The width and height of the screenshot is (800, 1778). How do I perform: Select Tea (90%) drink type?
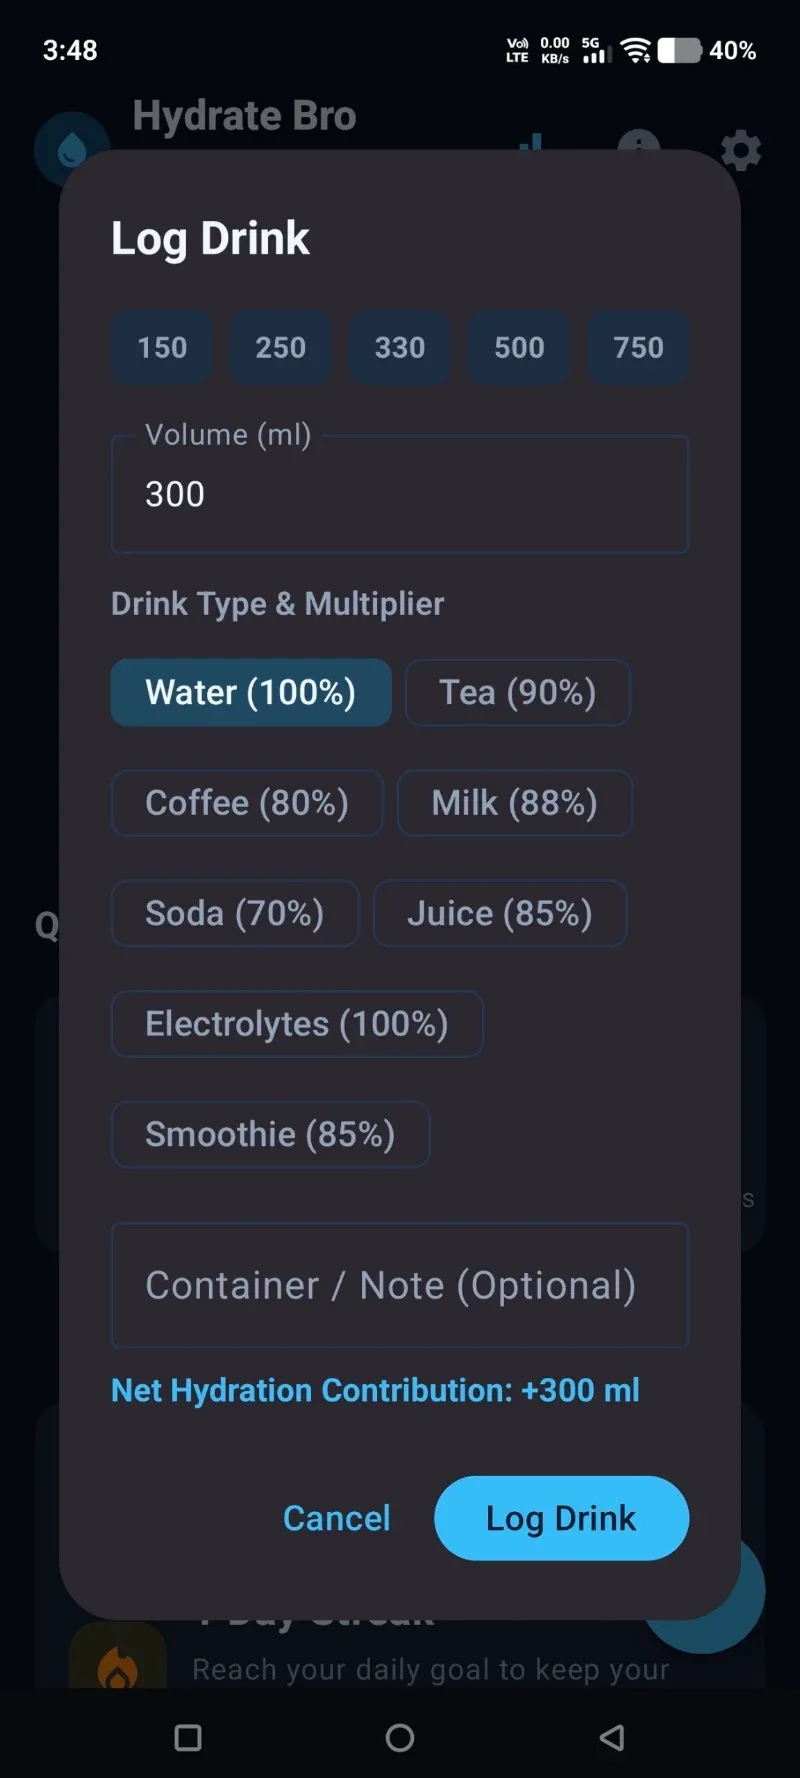(x=518, y=692)
